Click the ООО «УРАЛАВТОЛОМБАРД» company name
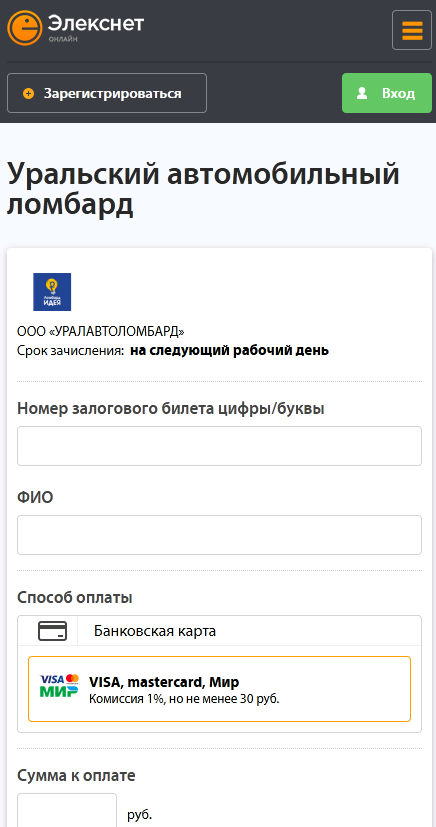 101,332
